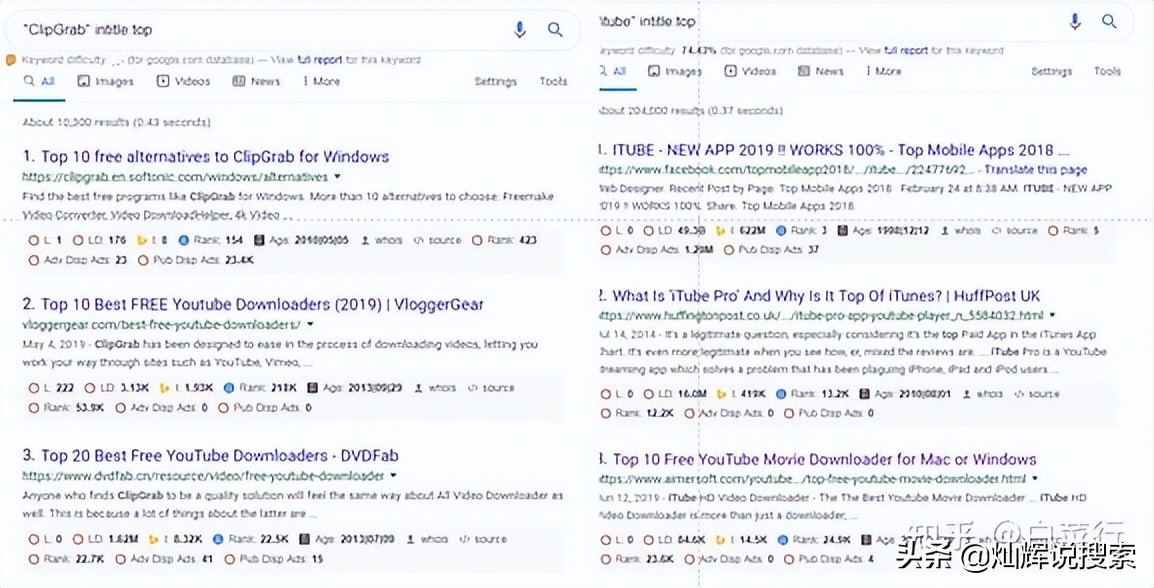Screen dimensions: 1154x588
Task: Click the microphone icon in the search bar
Action: click(x=519, y=29)
